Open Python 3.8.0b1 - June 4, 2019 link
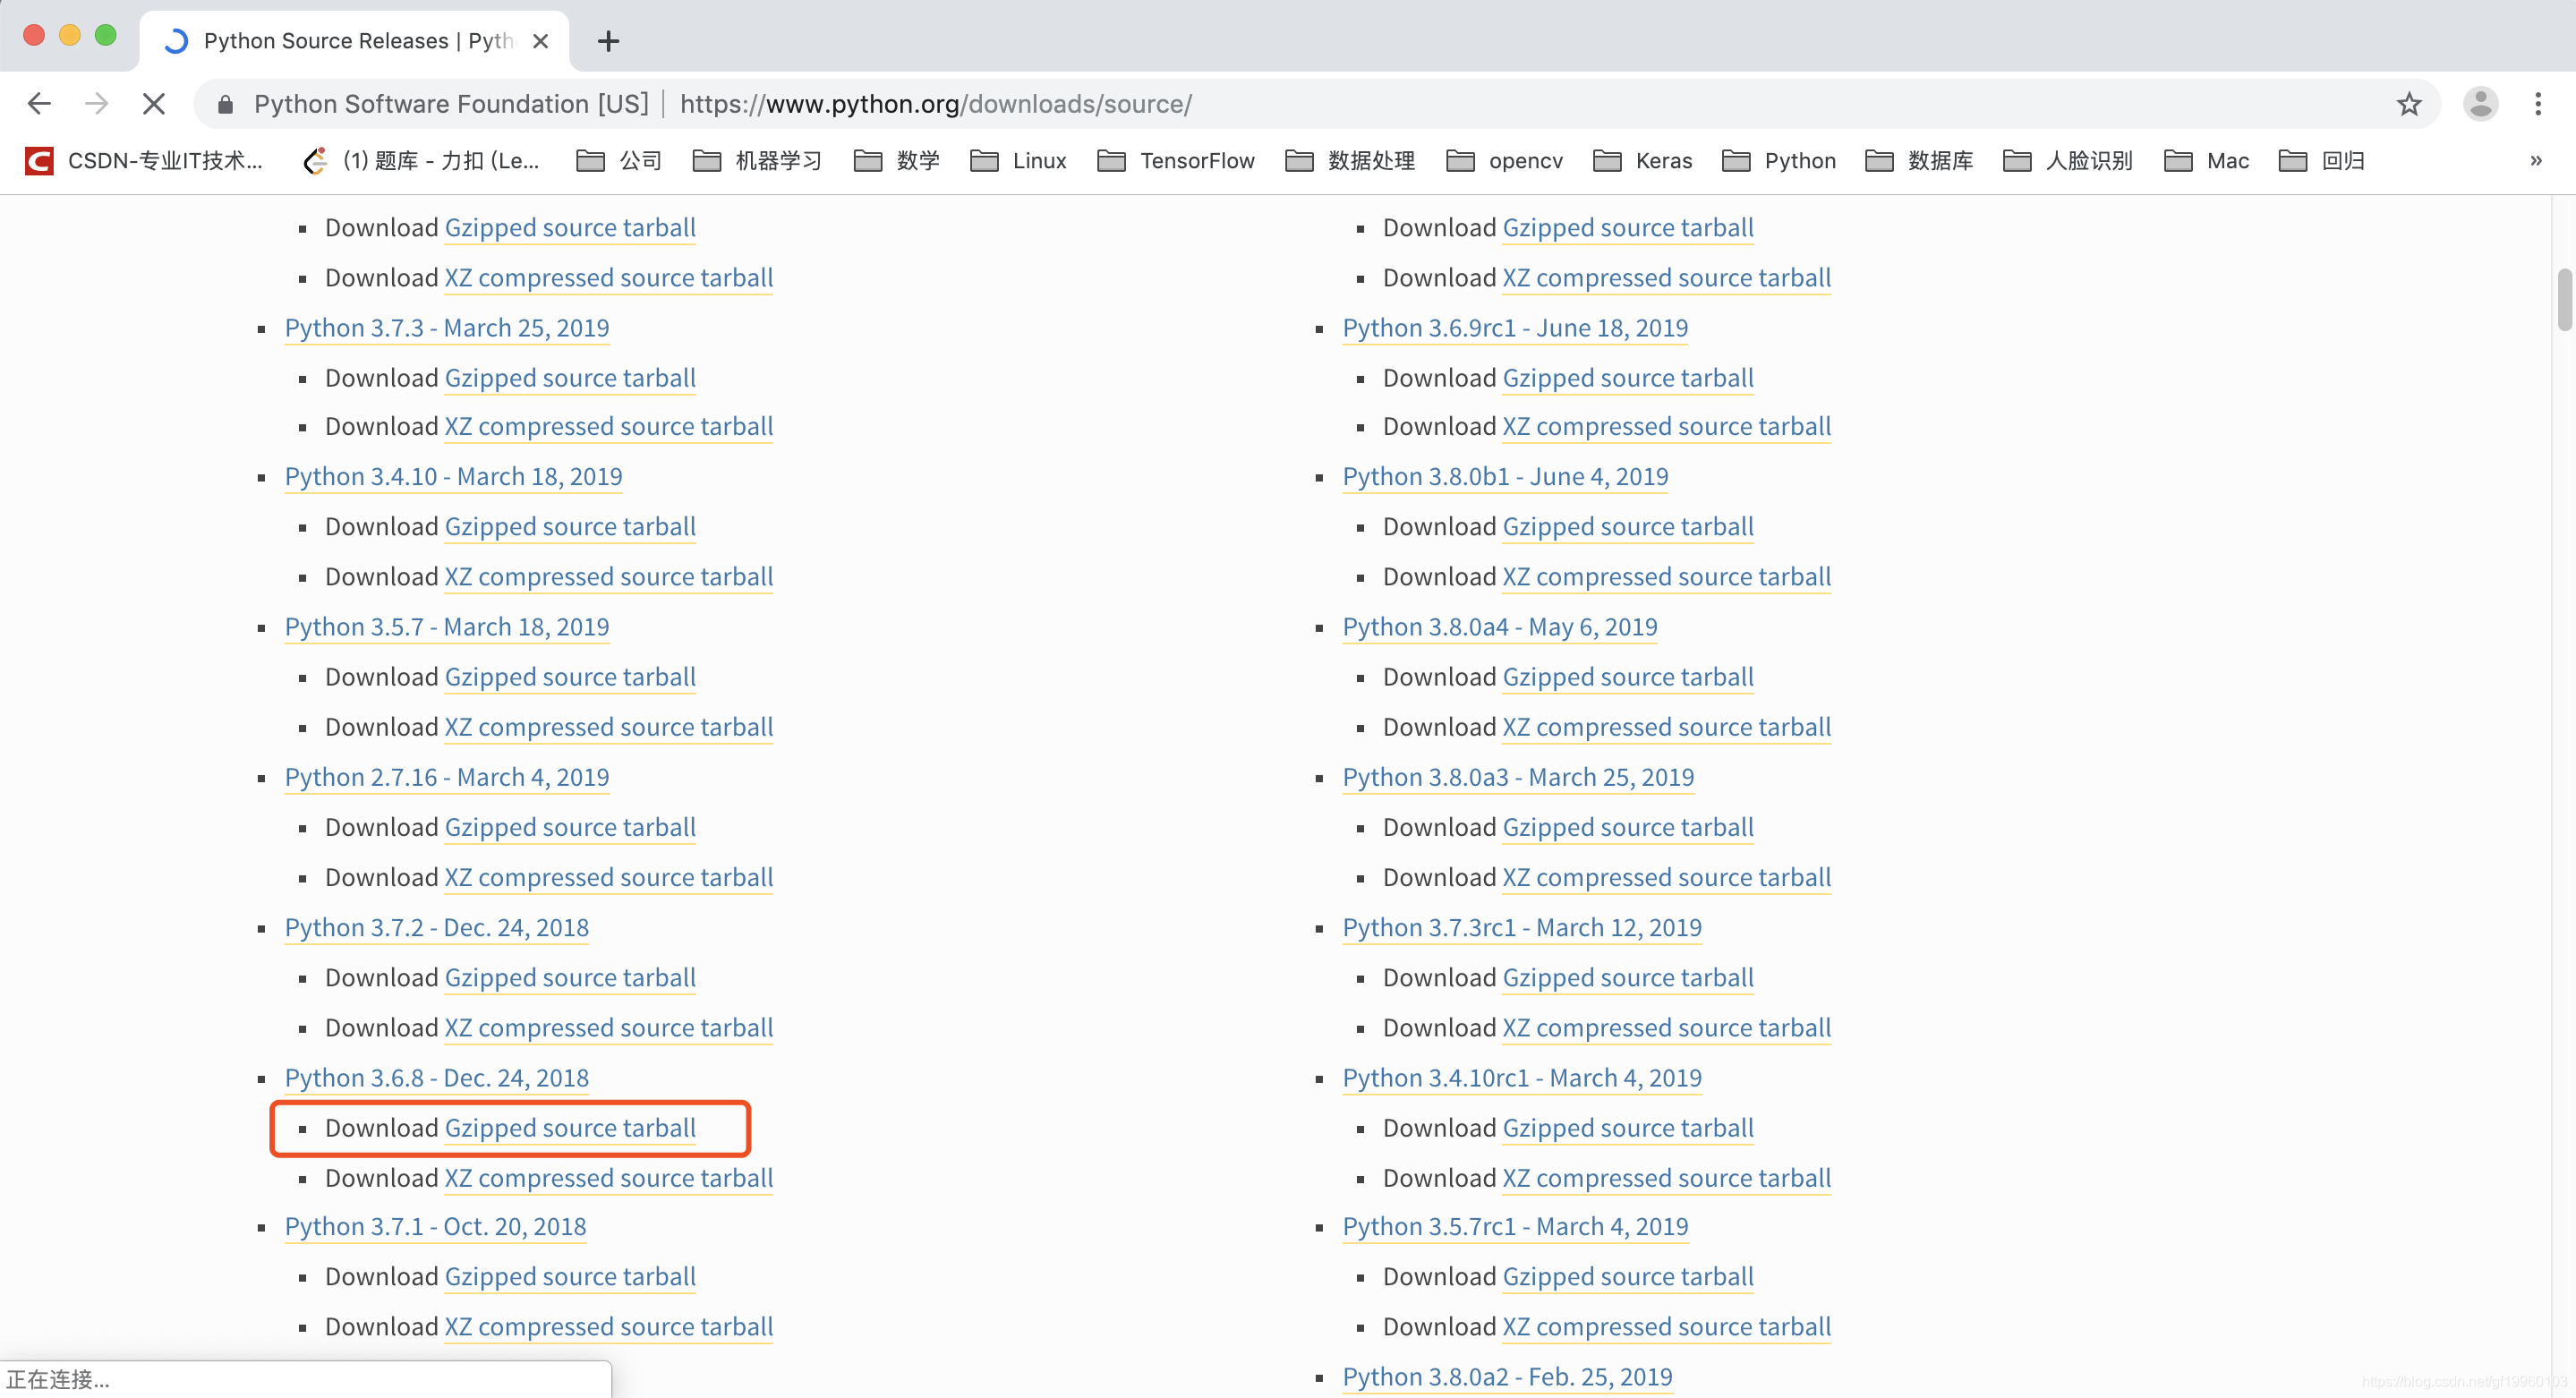The image size is (2576, 1398). pyautogui.click(x=1505, y=476)
